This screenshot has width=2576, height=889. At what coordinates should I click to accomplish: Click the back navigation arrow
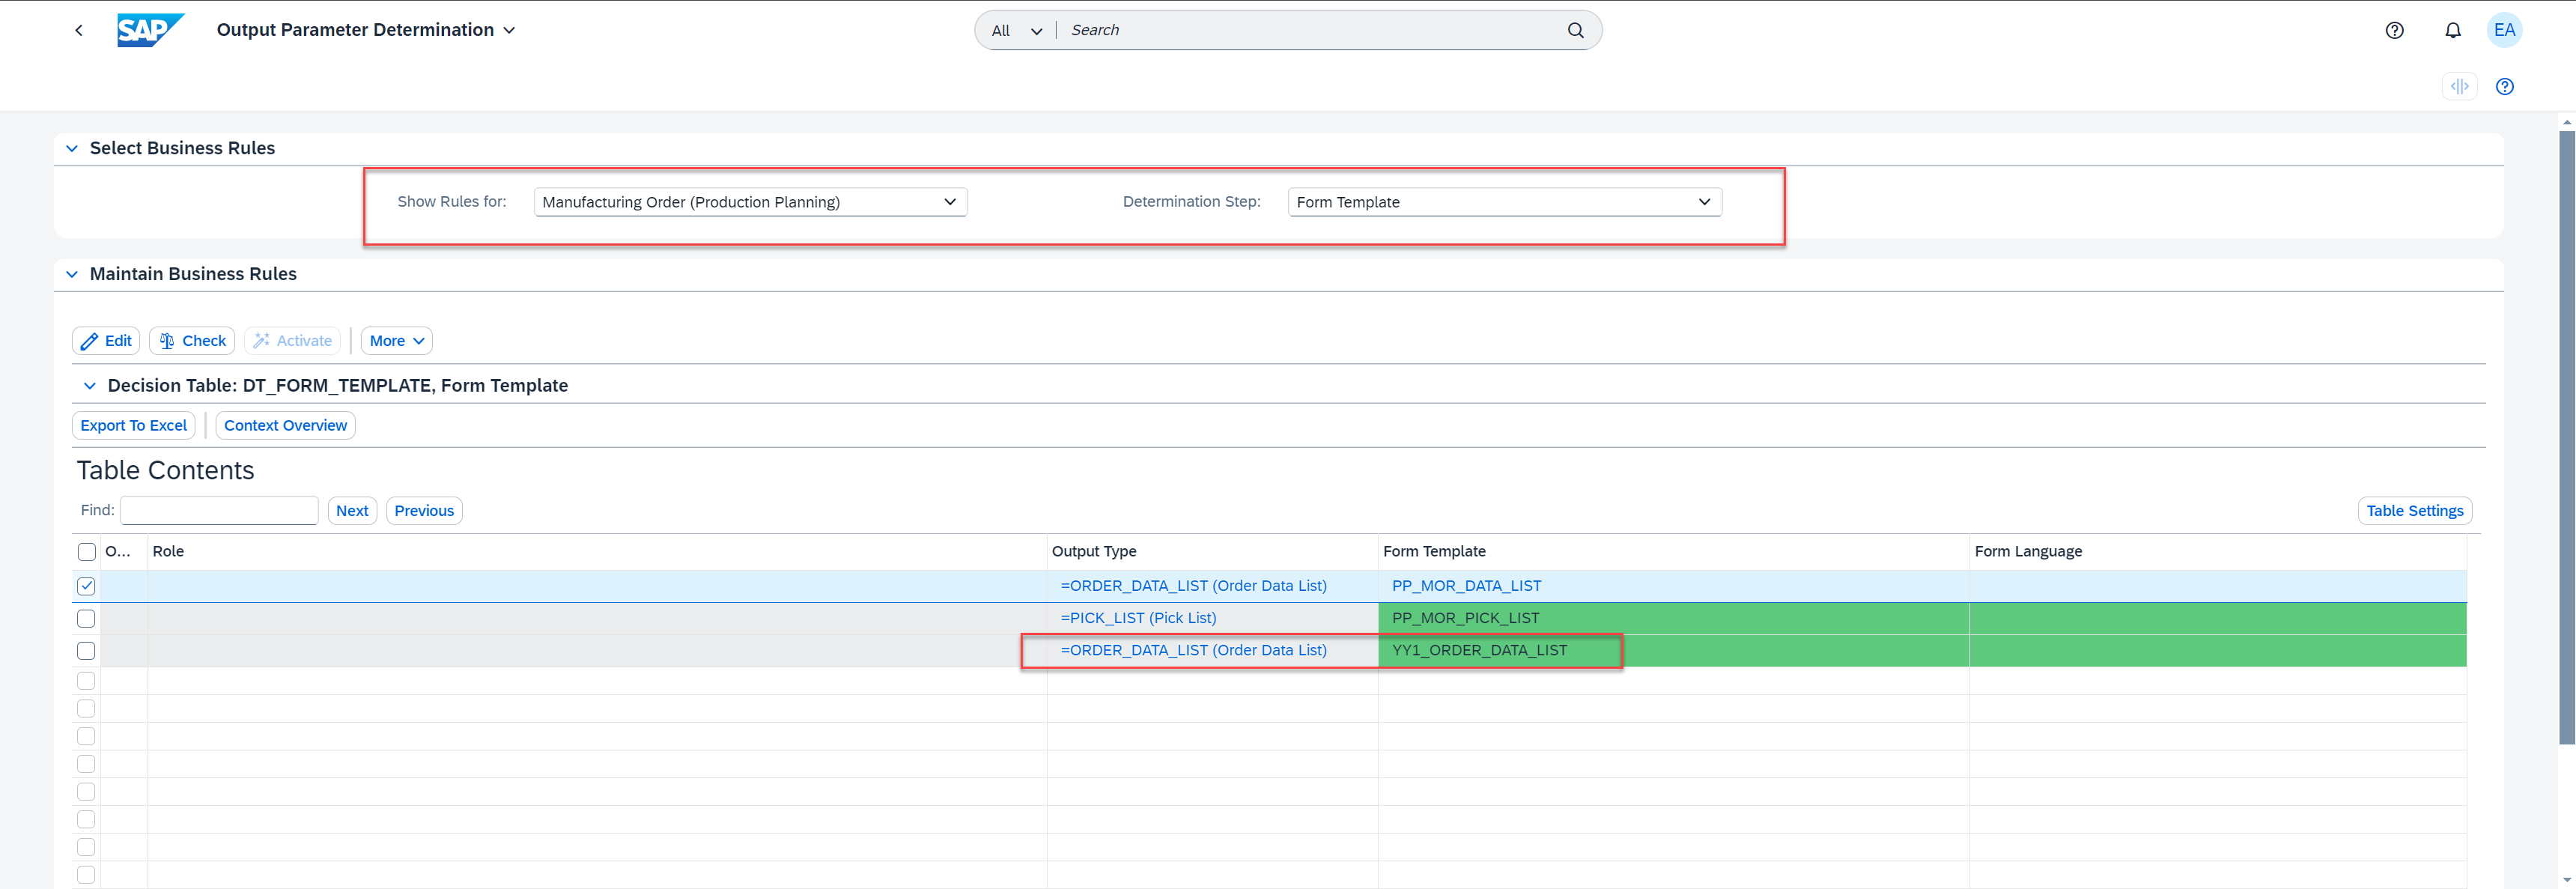(79, 30)
